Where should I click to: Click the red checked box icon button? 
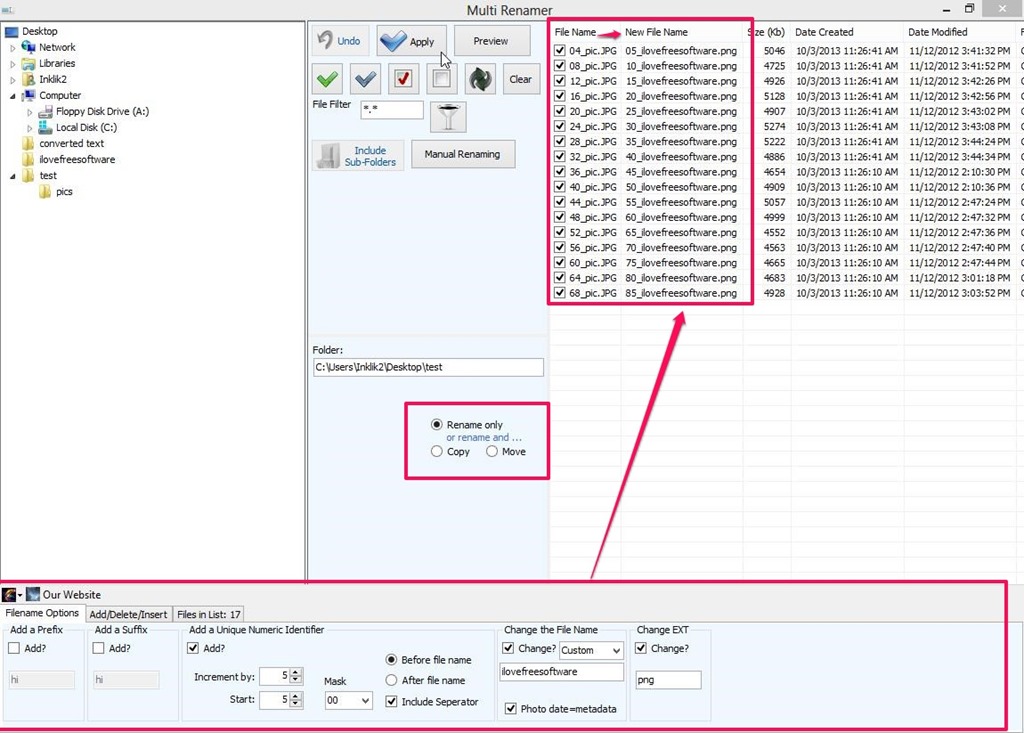click(403, 79)
